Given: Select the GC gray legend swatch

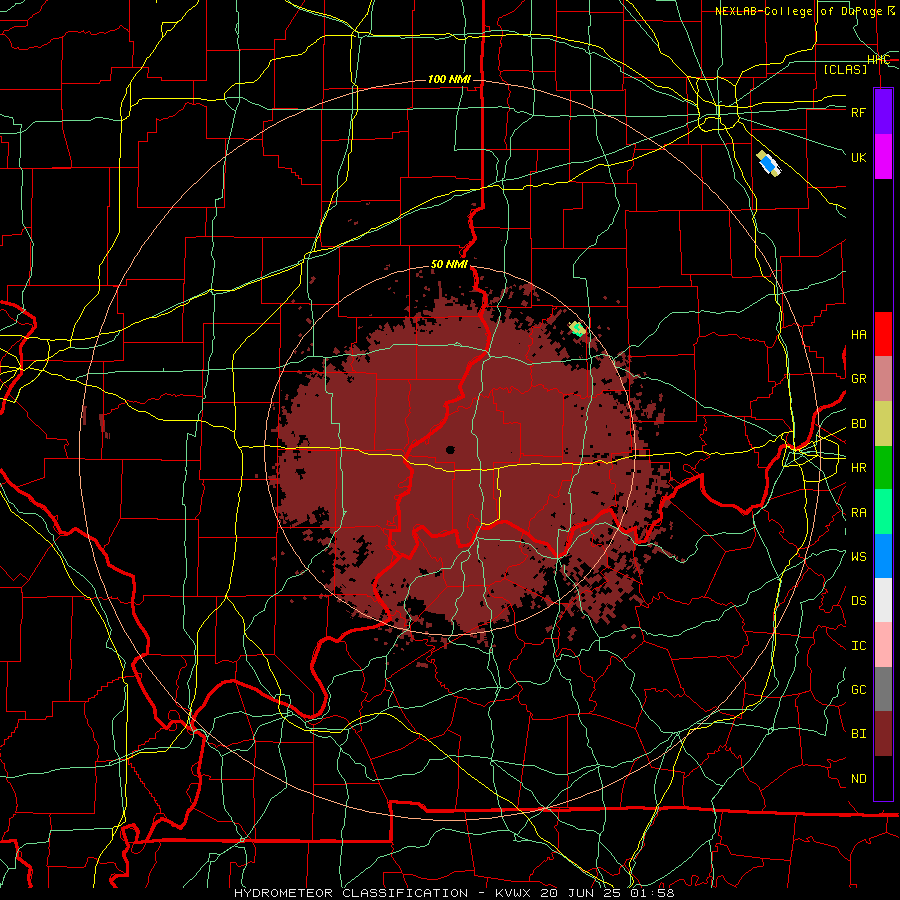Looking at the screenshot, I should coord(883,689).
